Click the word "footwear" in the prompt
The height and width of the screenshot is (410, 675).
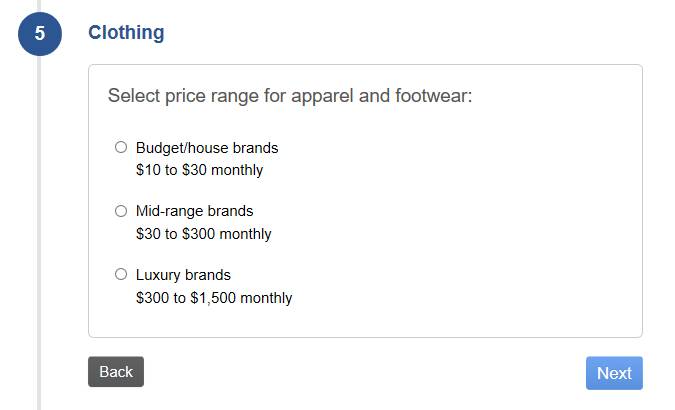(x=431, y=96)
